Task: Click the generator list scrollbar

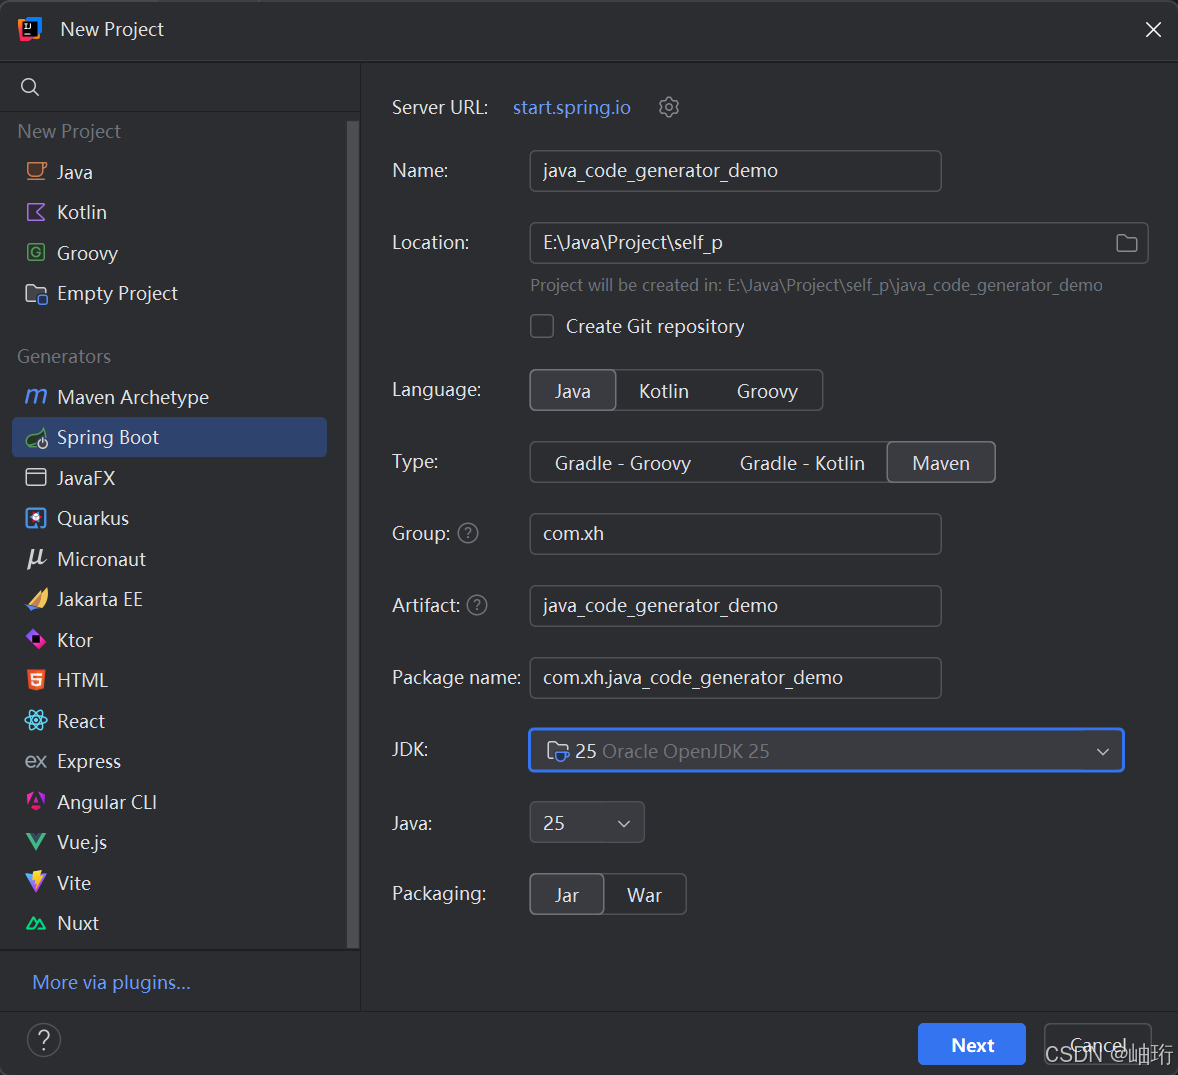Action: [x=352, y=533]
